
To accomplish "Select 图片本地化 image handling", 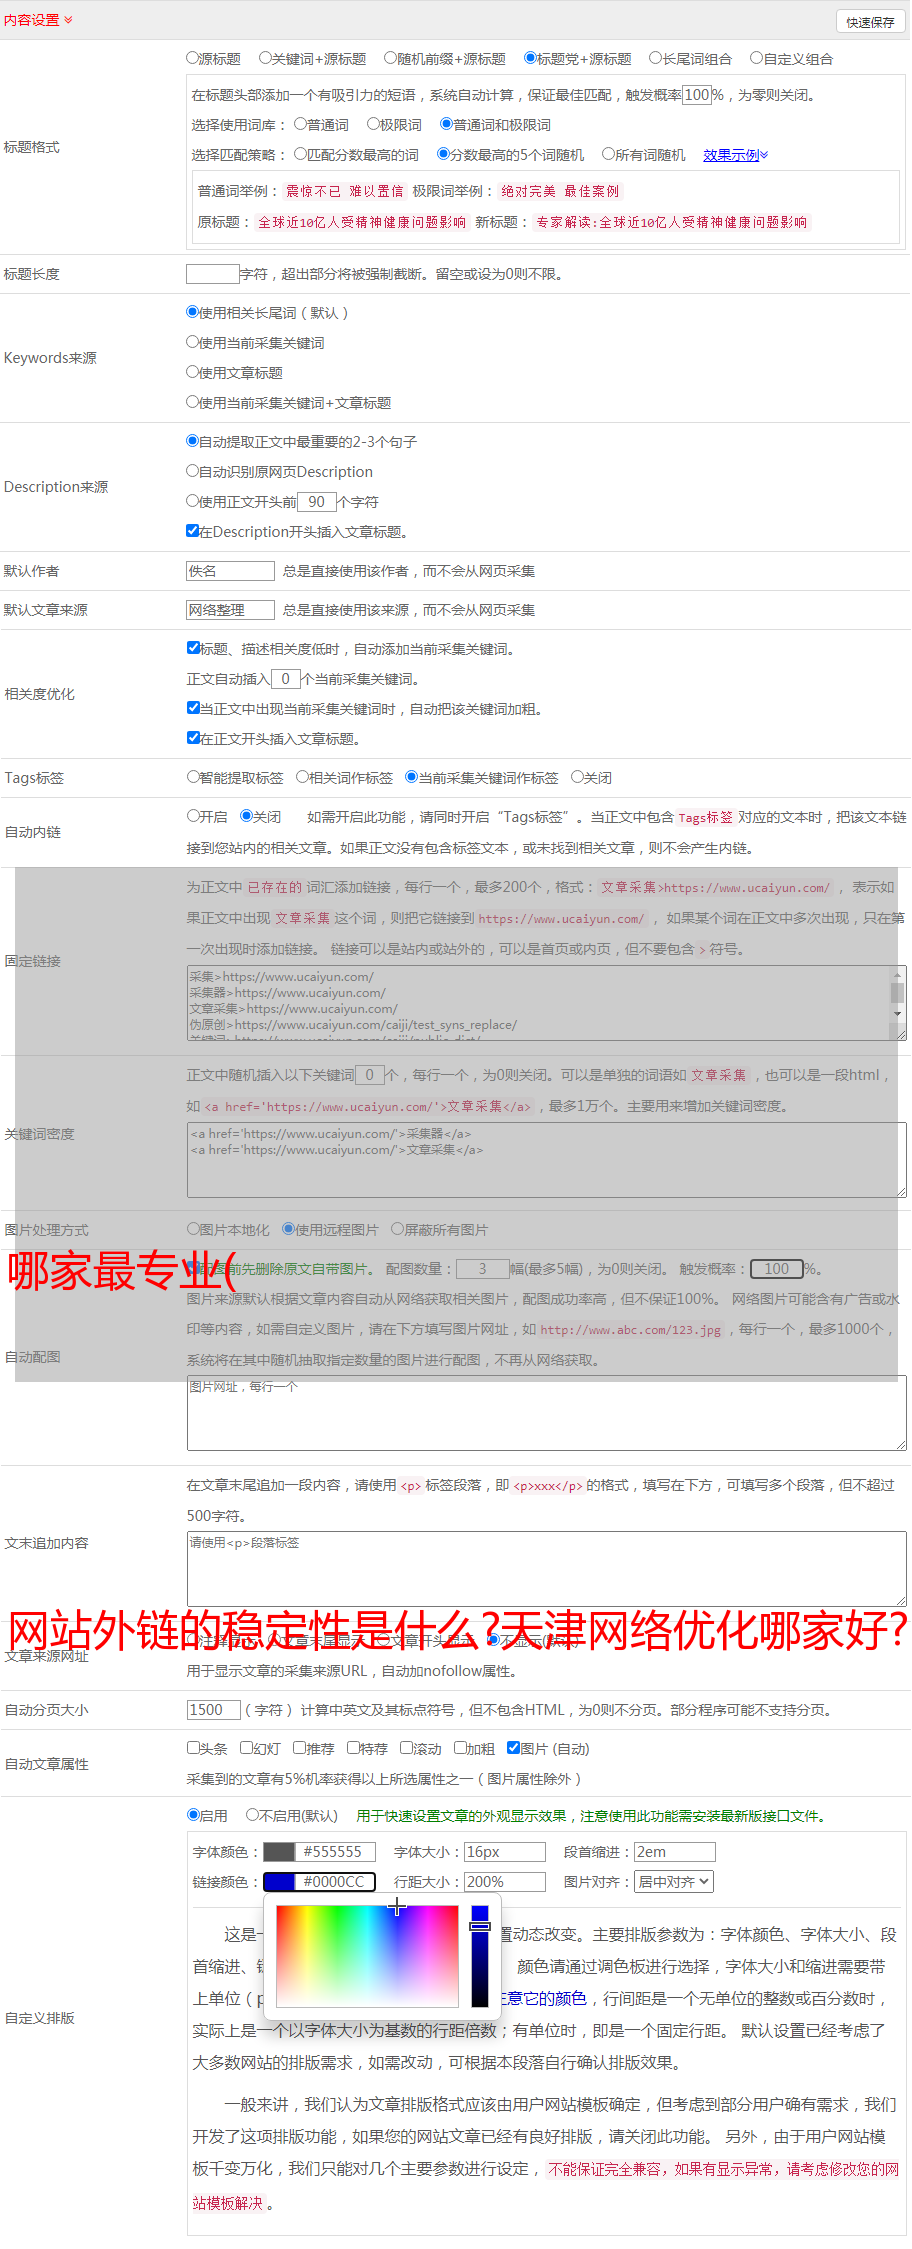I will pyautogui.click(x=193, y=1229).
